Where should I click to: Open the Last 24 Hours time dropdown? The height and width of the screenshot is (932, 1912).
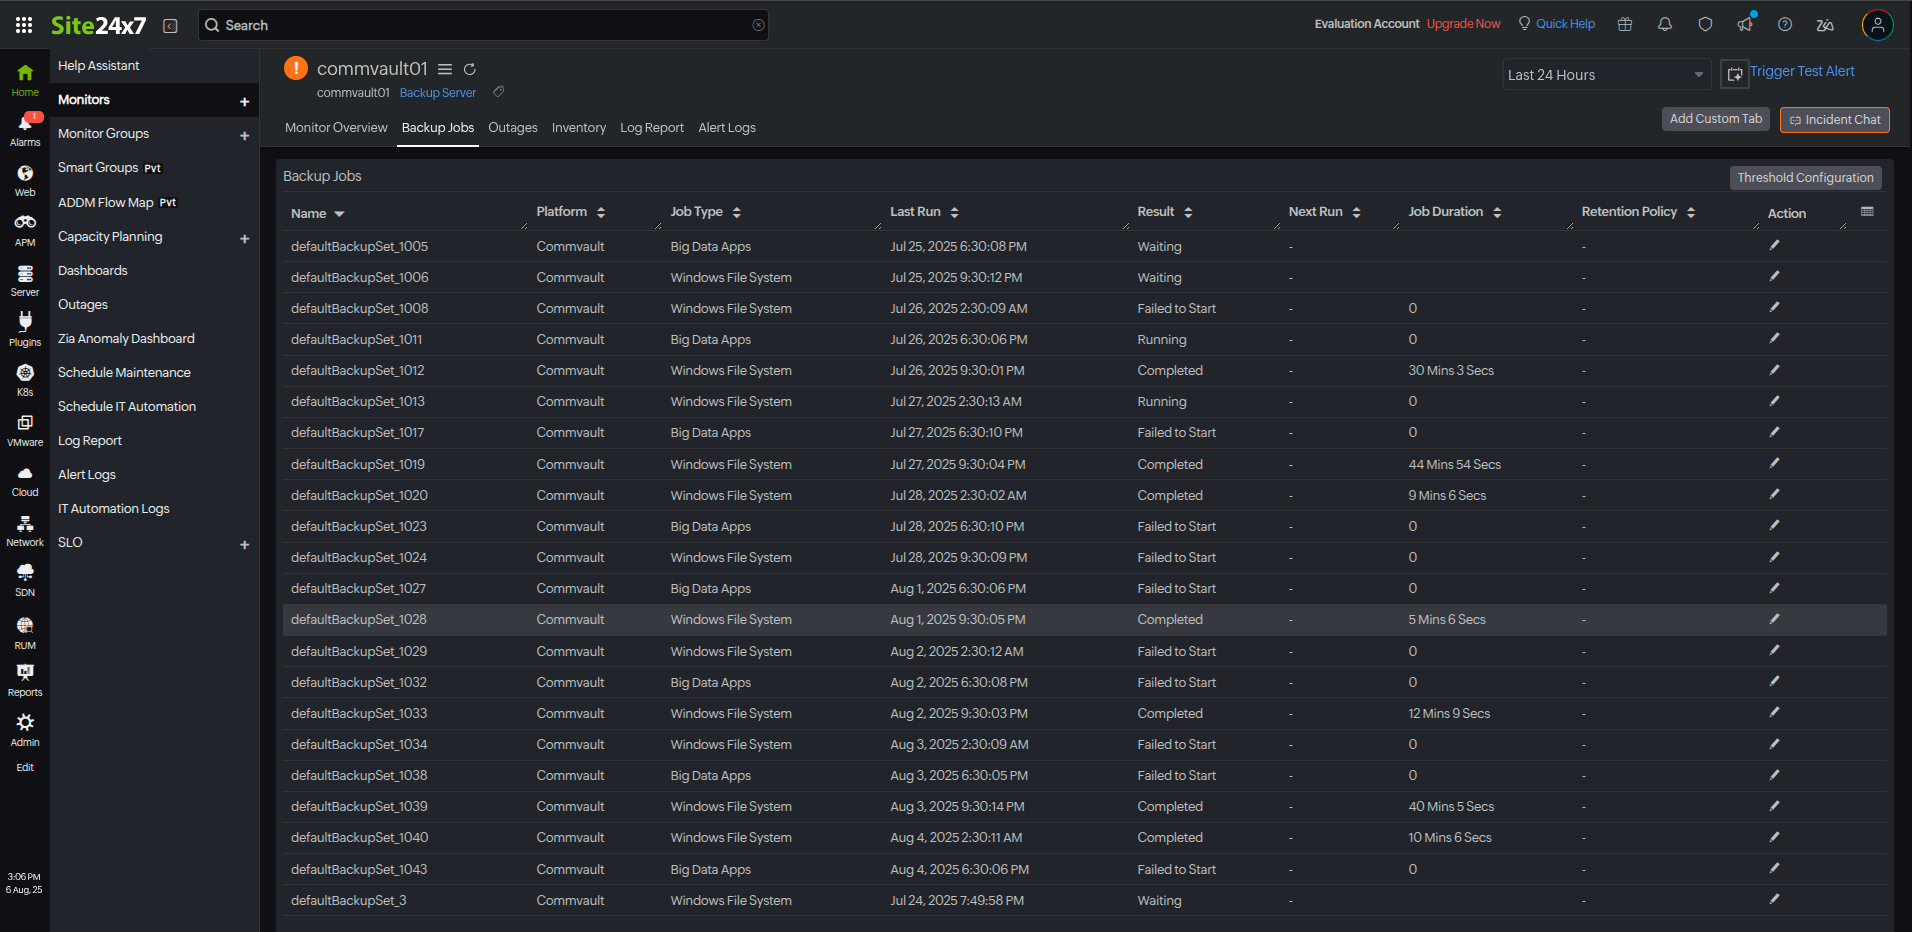coord(1605,75)
